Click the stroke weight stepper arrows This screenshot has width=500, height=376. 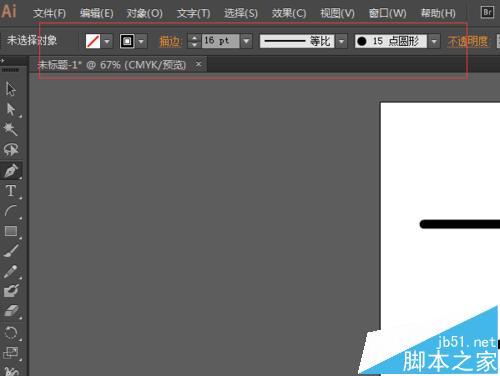[194, 41]
